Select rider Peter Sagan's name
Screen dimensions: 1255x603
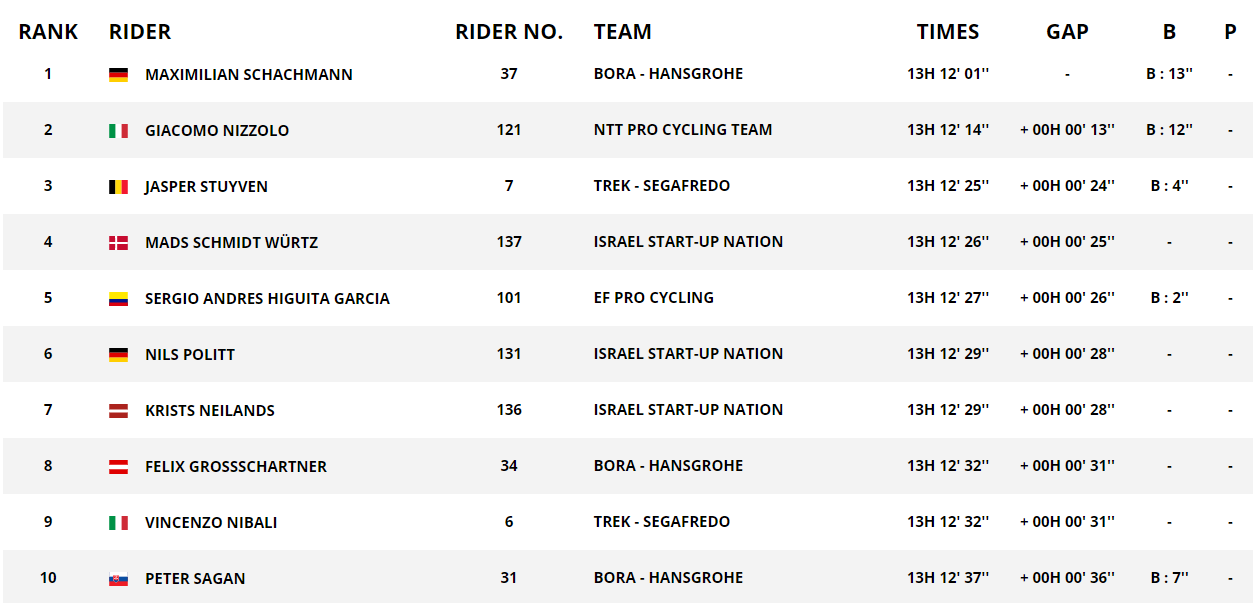(195, 578)
